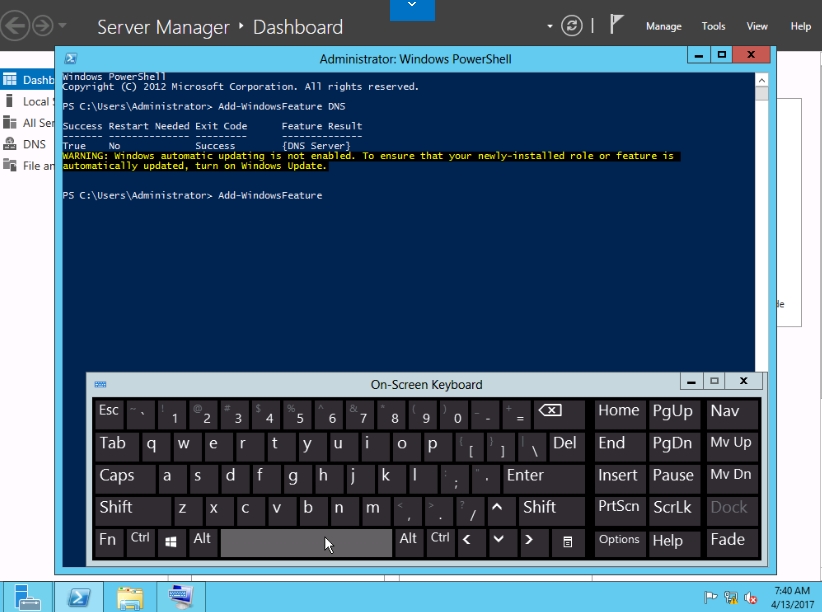Toggle the right Ctrl key

tap(440, 542)
